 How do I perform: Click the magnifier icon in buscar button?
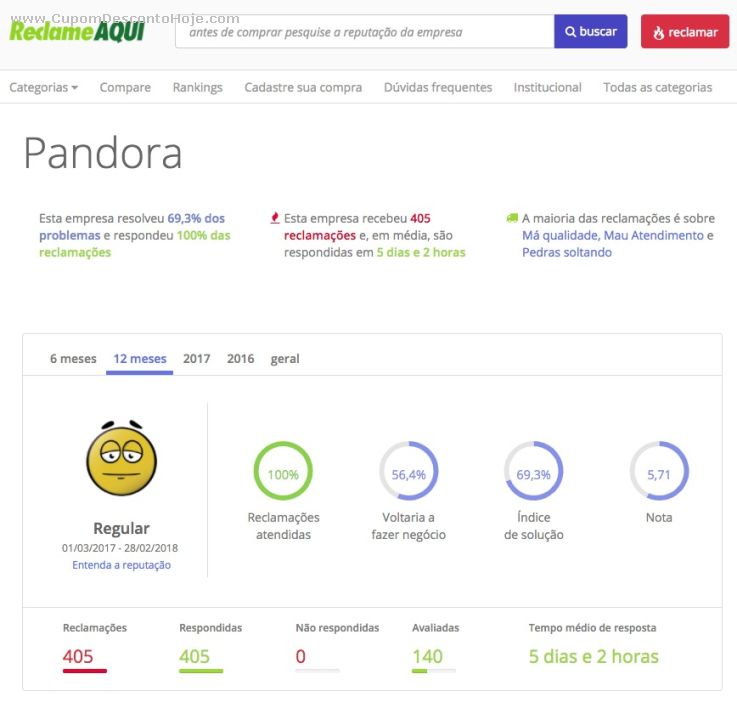pyautogui.click(x=570, y=32)
